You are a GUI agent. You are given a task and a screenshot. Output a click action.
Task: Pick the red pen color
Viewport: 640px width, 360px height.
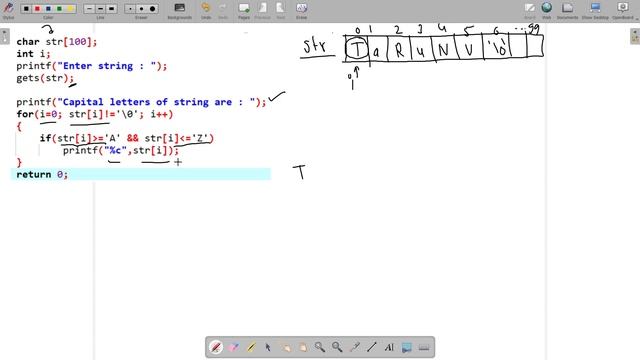click(37, 9)
